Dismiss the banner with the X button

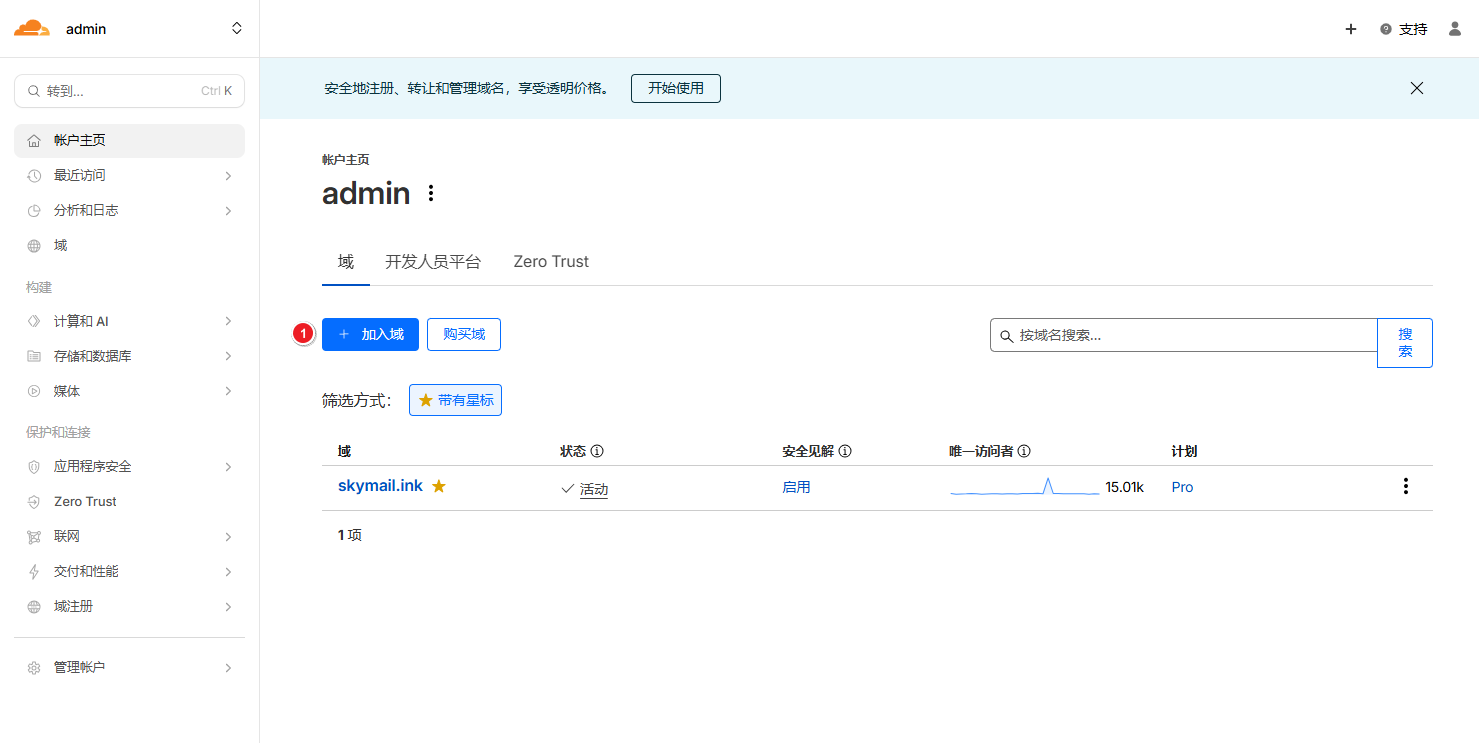[x=1416, y=88]
